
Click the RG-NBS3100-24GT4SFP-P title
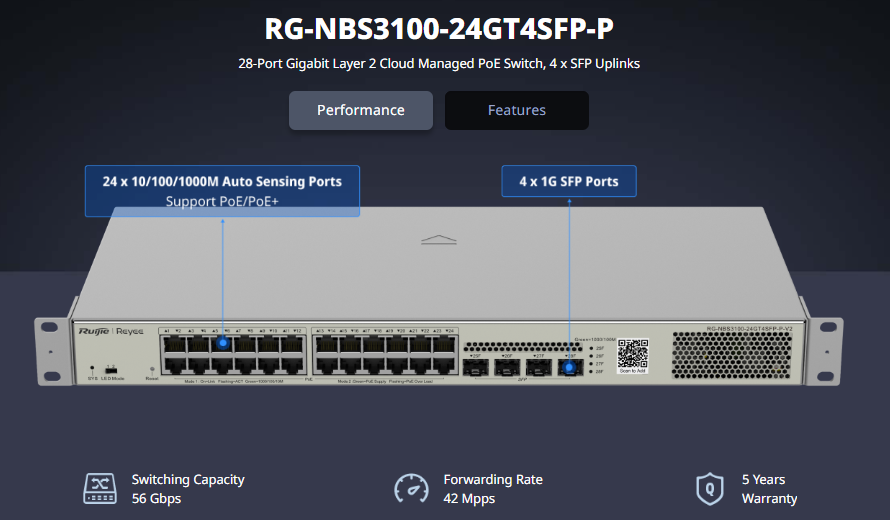pos(439,29)
